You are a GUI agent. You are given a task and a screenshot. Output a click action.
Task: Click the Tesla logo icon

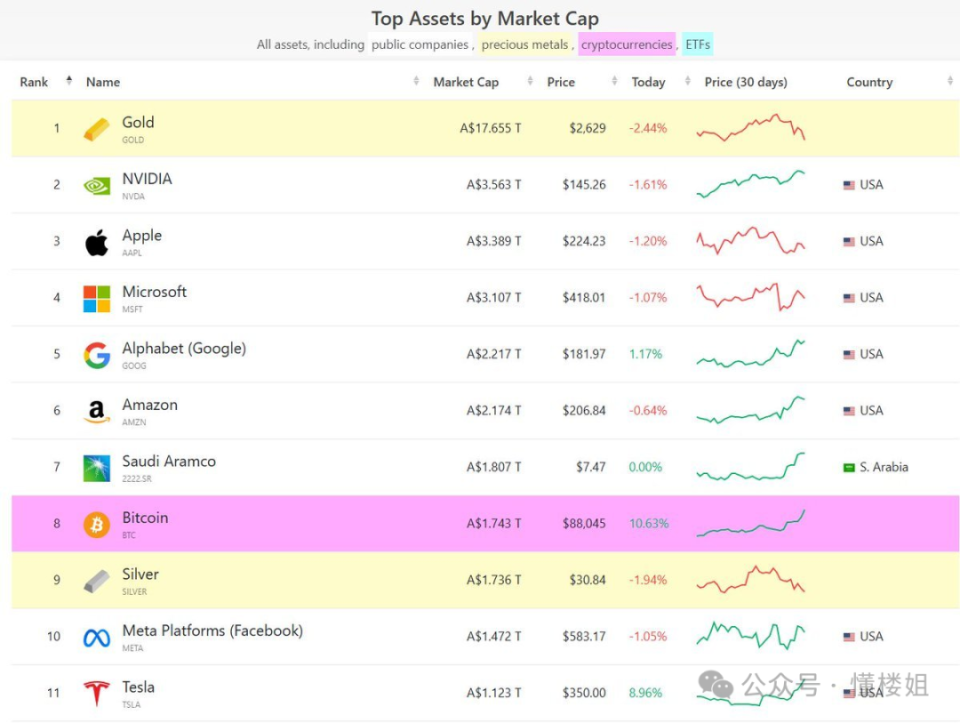(x=97, y=693)
